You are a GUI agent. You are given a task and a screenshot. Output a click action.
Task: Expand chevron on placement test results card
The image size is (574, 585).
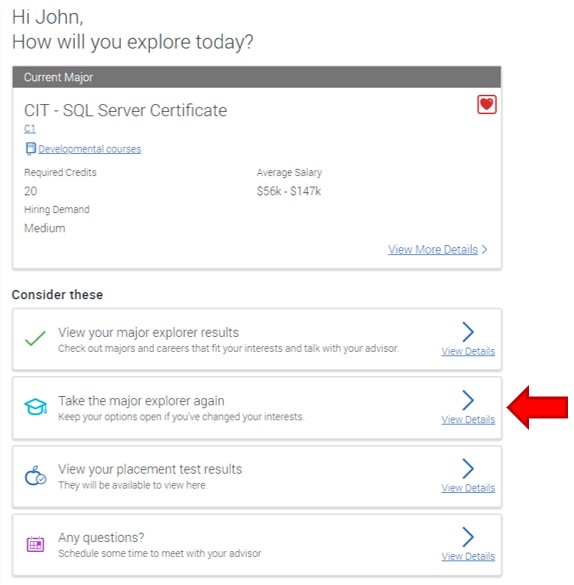(468, 468)
